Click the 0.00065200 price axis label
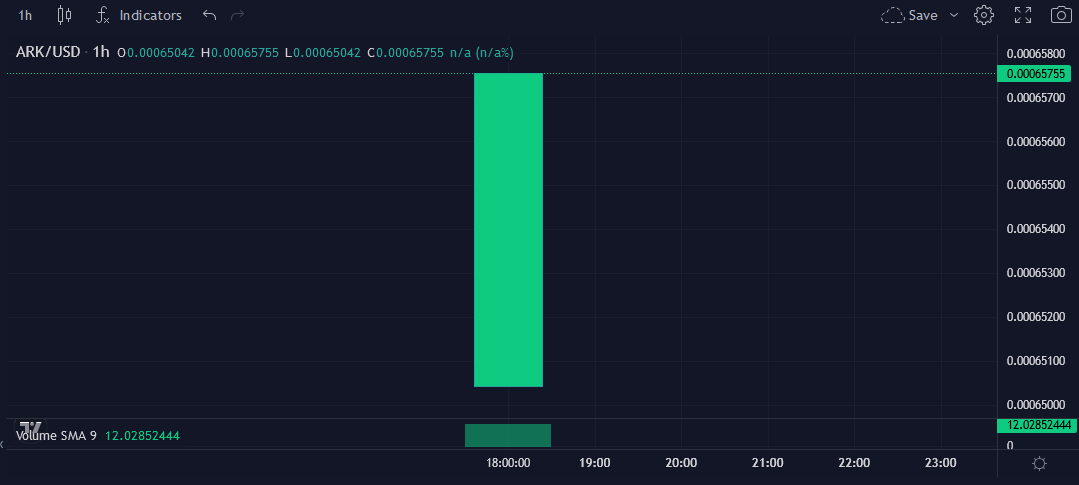This screenshot has width=1079, height=485. (x=1036, y=317)
